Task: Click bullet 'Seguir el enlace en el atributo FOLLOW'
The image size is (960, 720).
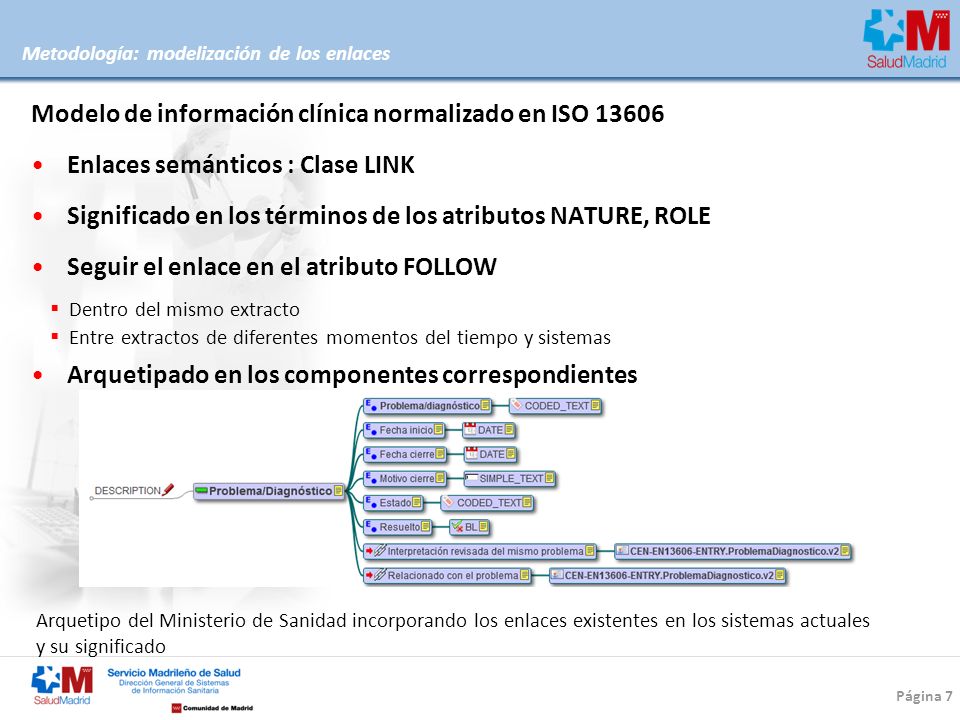Action: click(282, 267)
